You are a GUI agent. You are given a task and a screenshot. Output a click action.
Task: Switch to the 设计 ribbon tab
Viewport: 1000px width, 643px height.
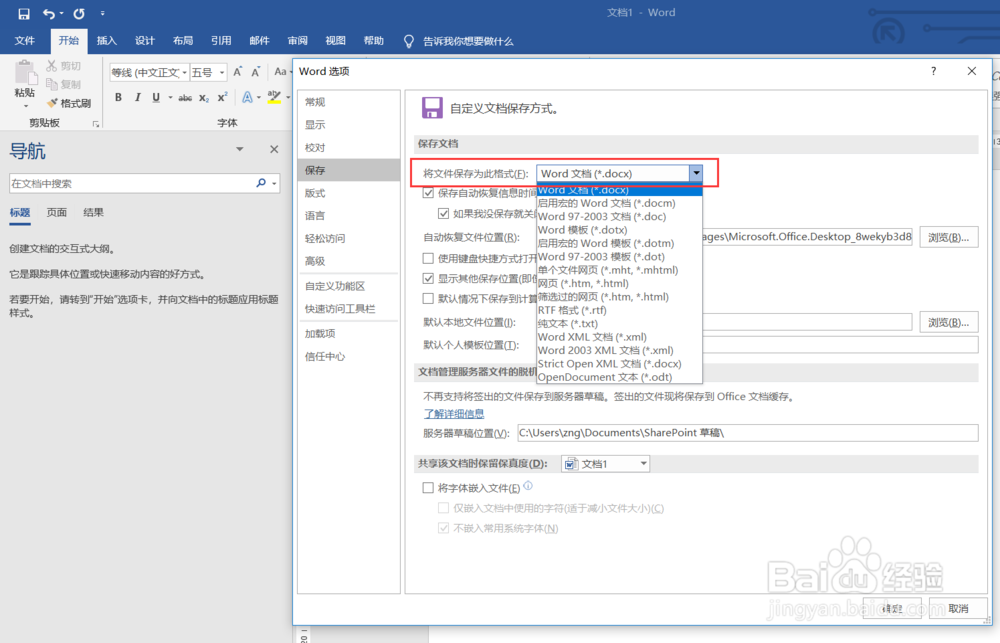145,41
